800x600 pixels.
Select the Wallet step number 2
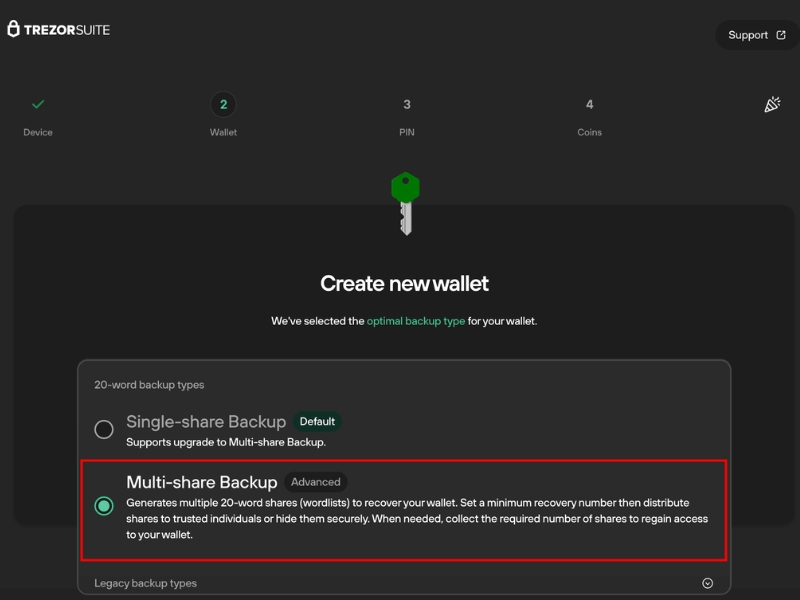pyautogui.click(x=223, y=105)
